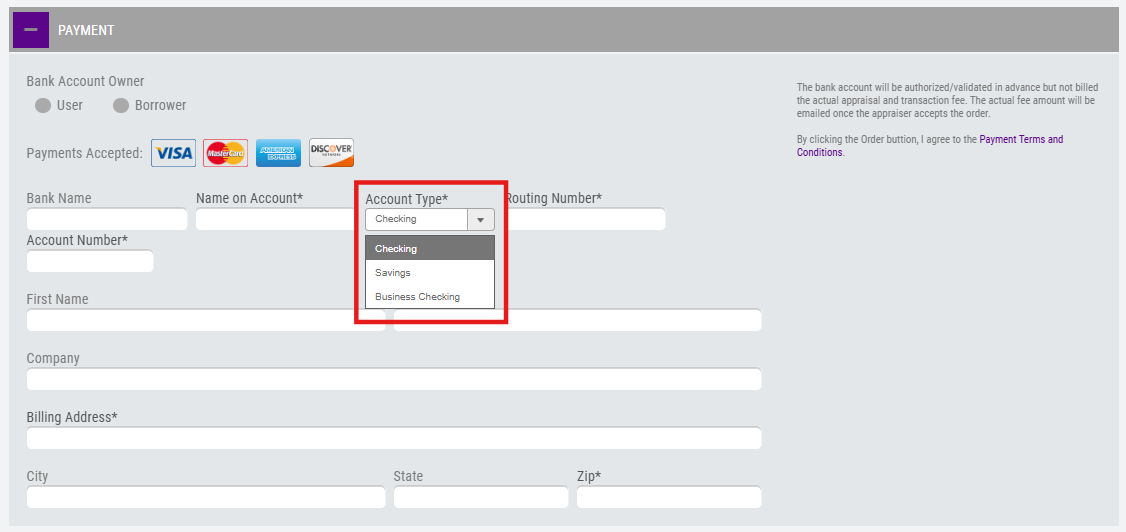Click the American Express logo
Screen dimensions: 1126x532
click(279, 153)
